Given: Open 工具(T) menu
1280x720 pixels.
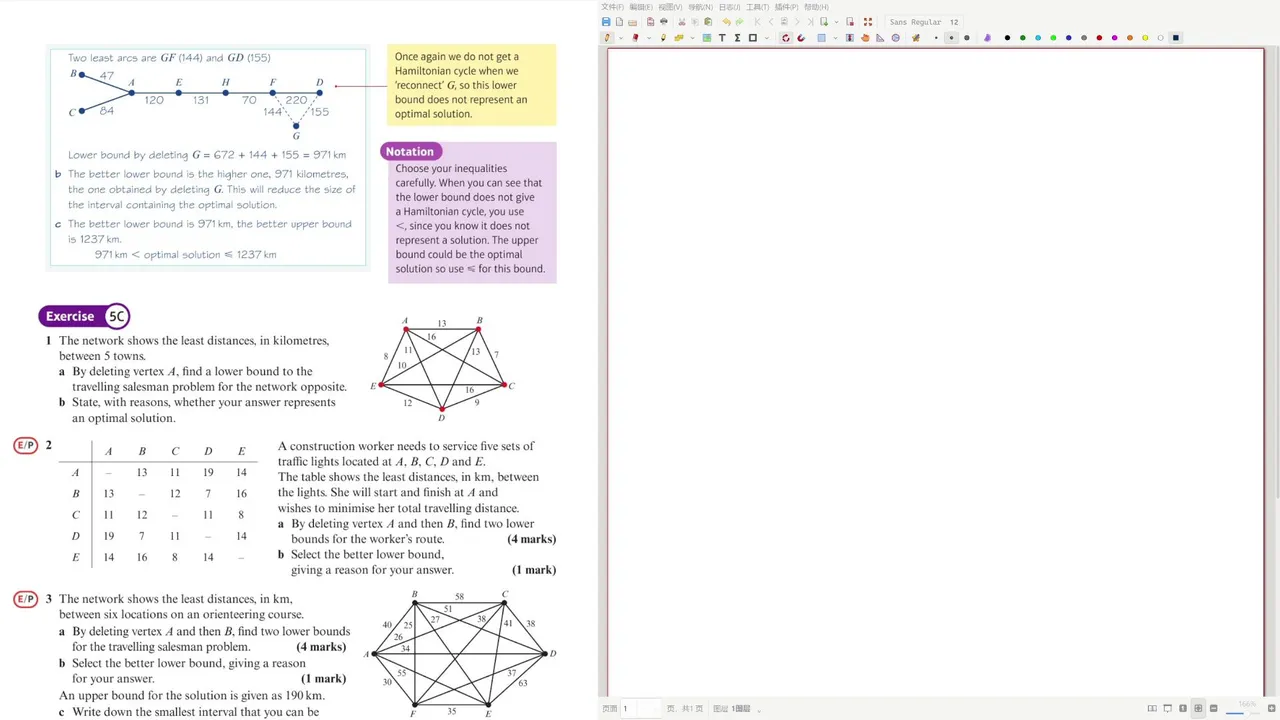Looking at the screenshot, I should pos(758,7).
